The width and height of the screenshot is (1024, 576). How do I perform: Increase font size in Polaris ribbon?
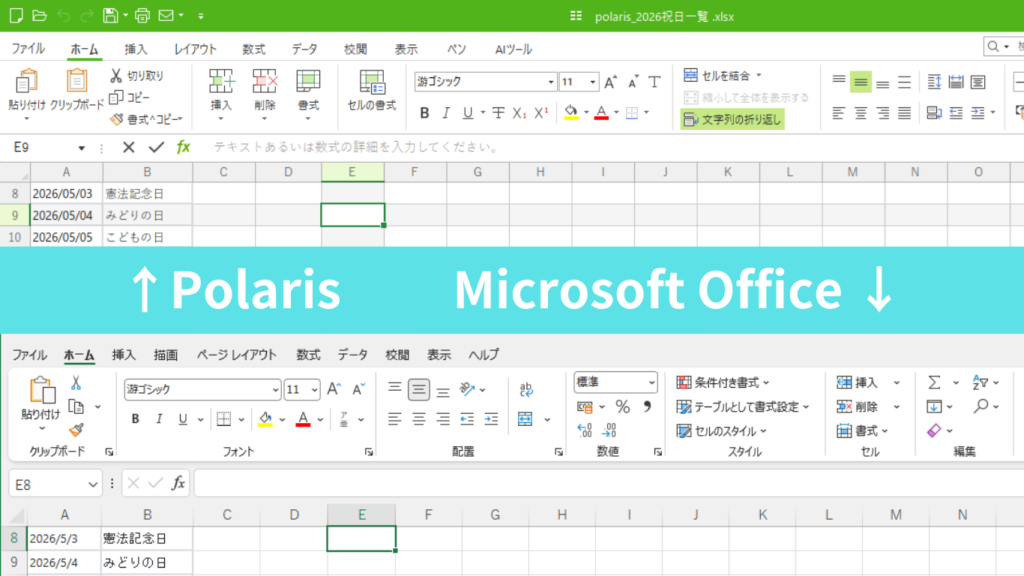(610, 82)
